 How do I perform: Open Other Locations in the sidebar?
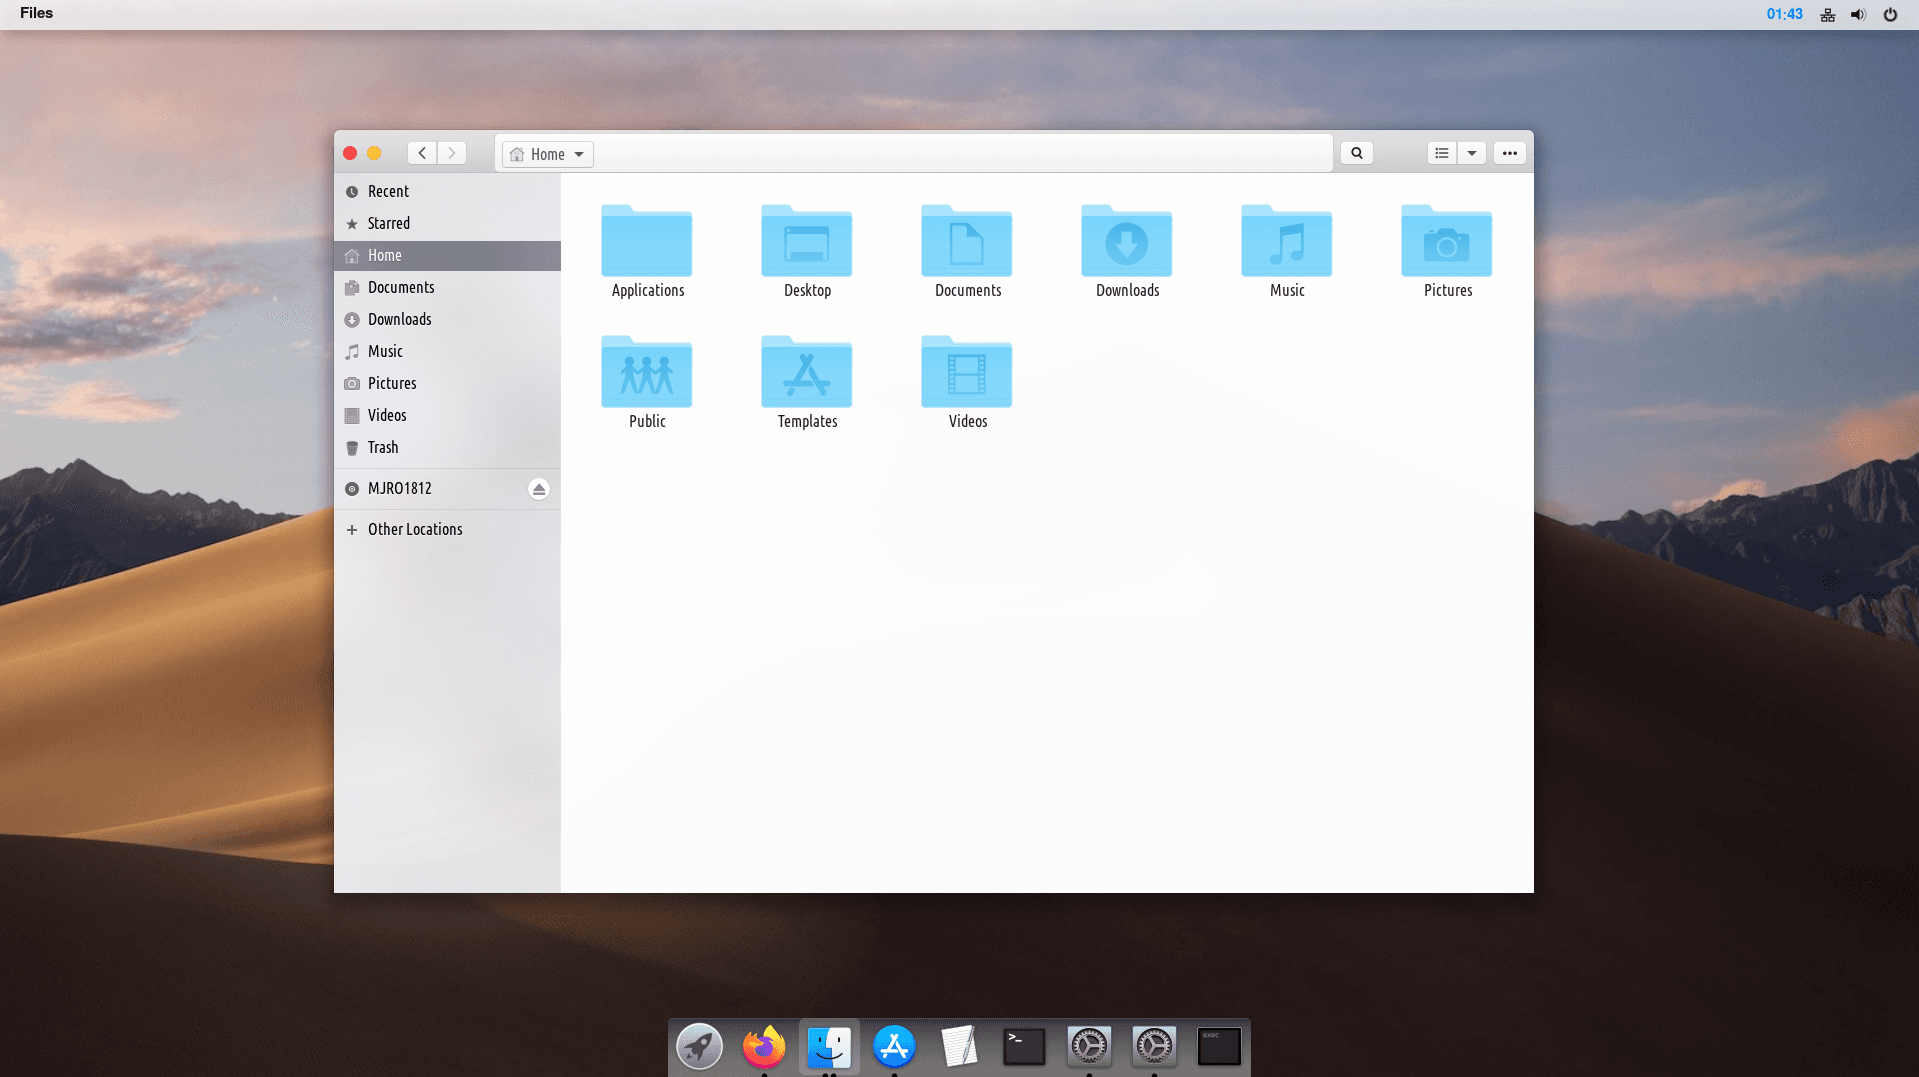414,529
